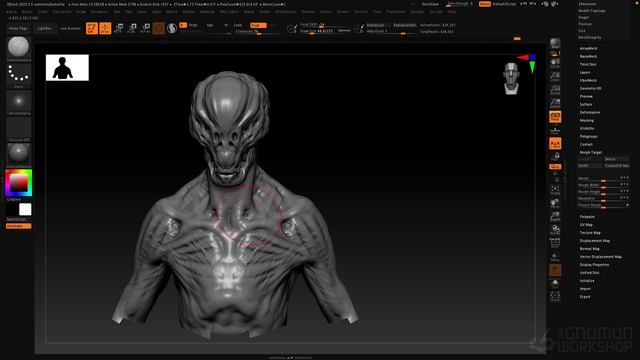Expand the ArrayMesh section

click(x=588, y=48)
